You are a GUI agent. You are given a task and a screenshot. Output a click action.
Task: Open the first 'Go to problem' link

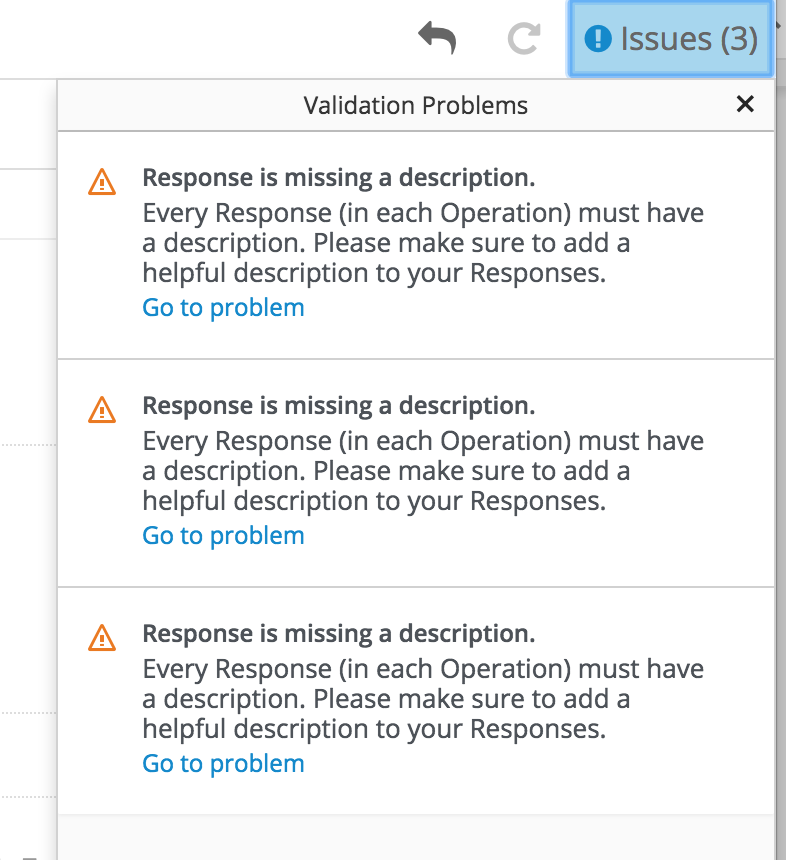point(223,307)
